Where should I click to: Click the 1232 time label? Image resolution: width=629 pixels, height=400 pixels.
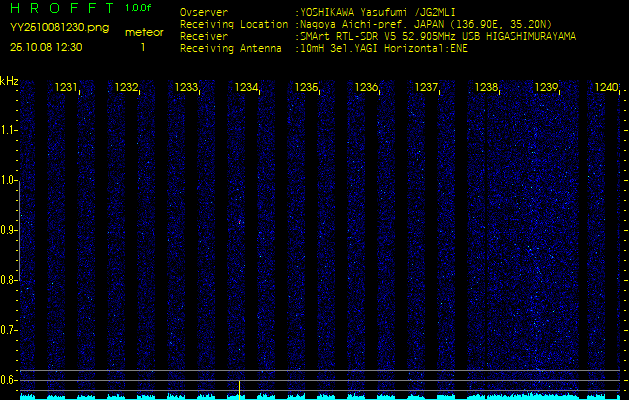(126, 87)
